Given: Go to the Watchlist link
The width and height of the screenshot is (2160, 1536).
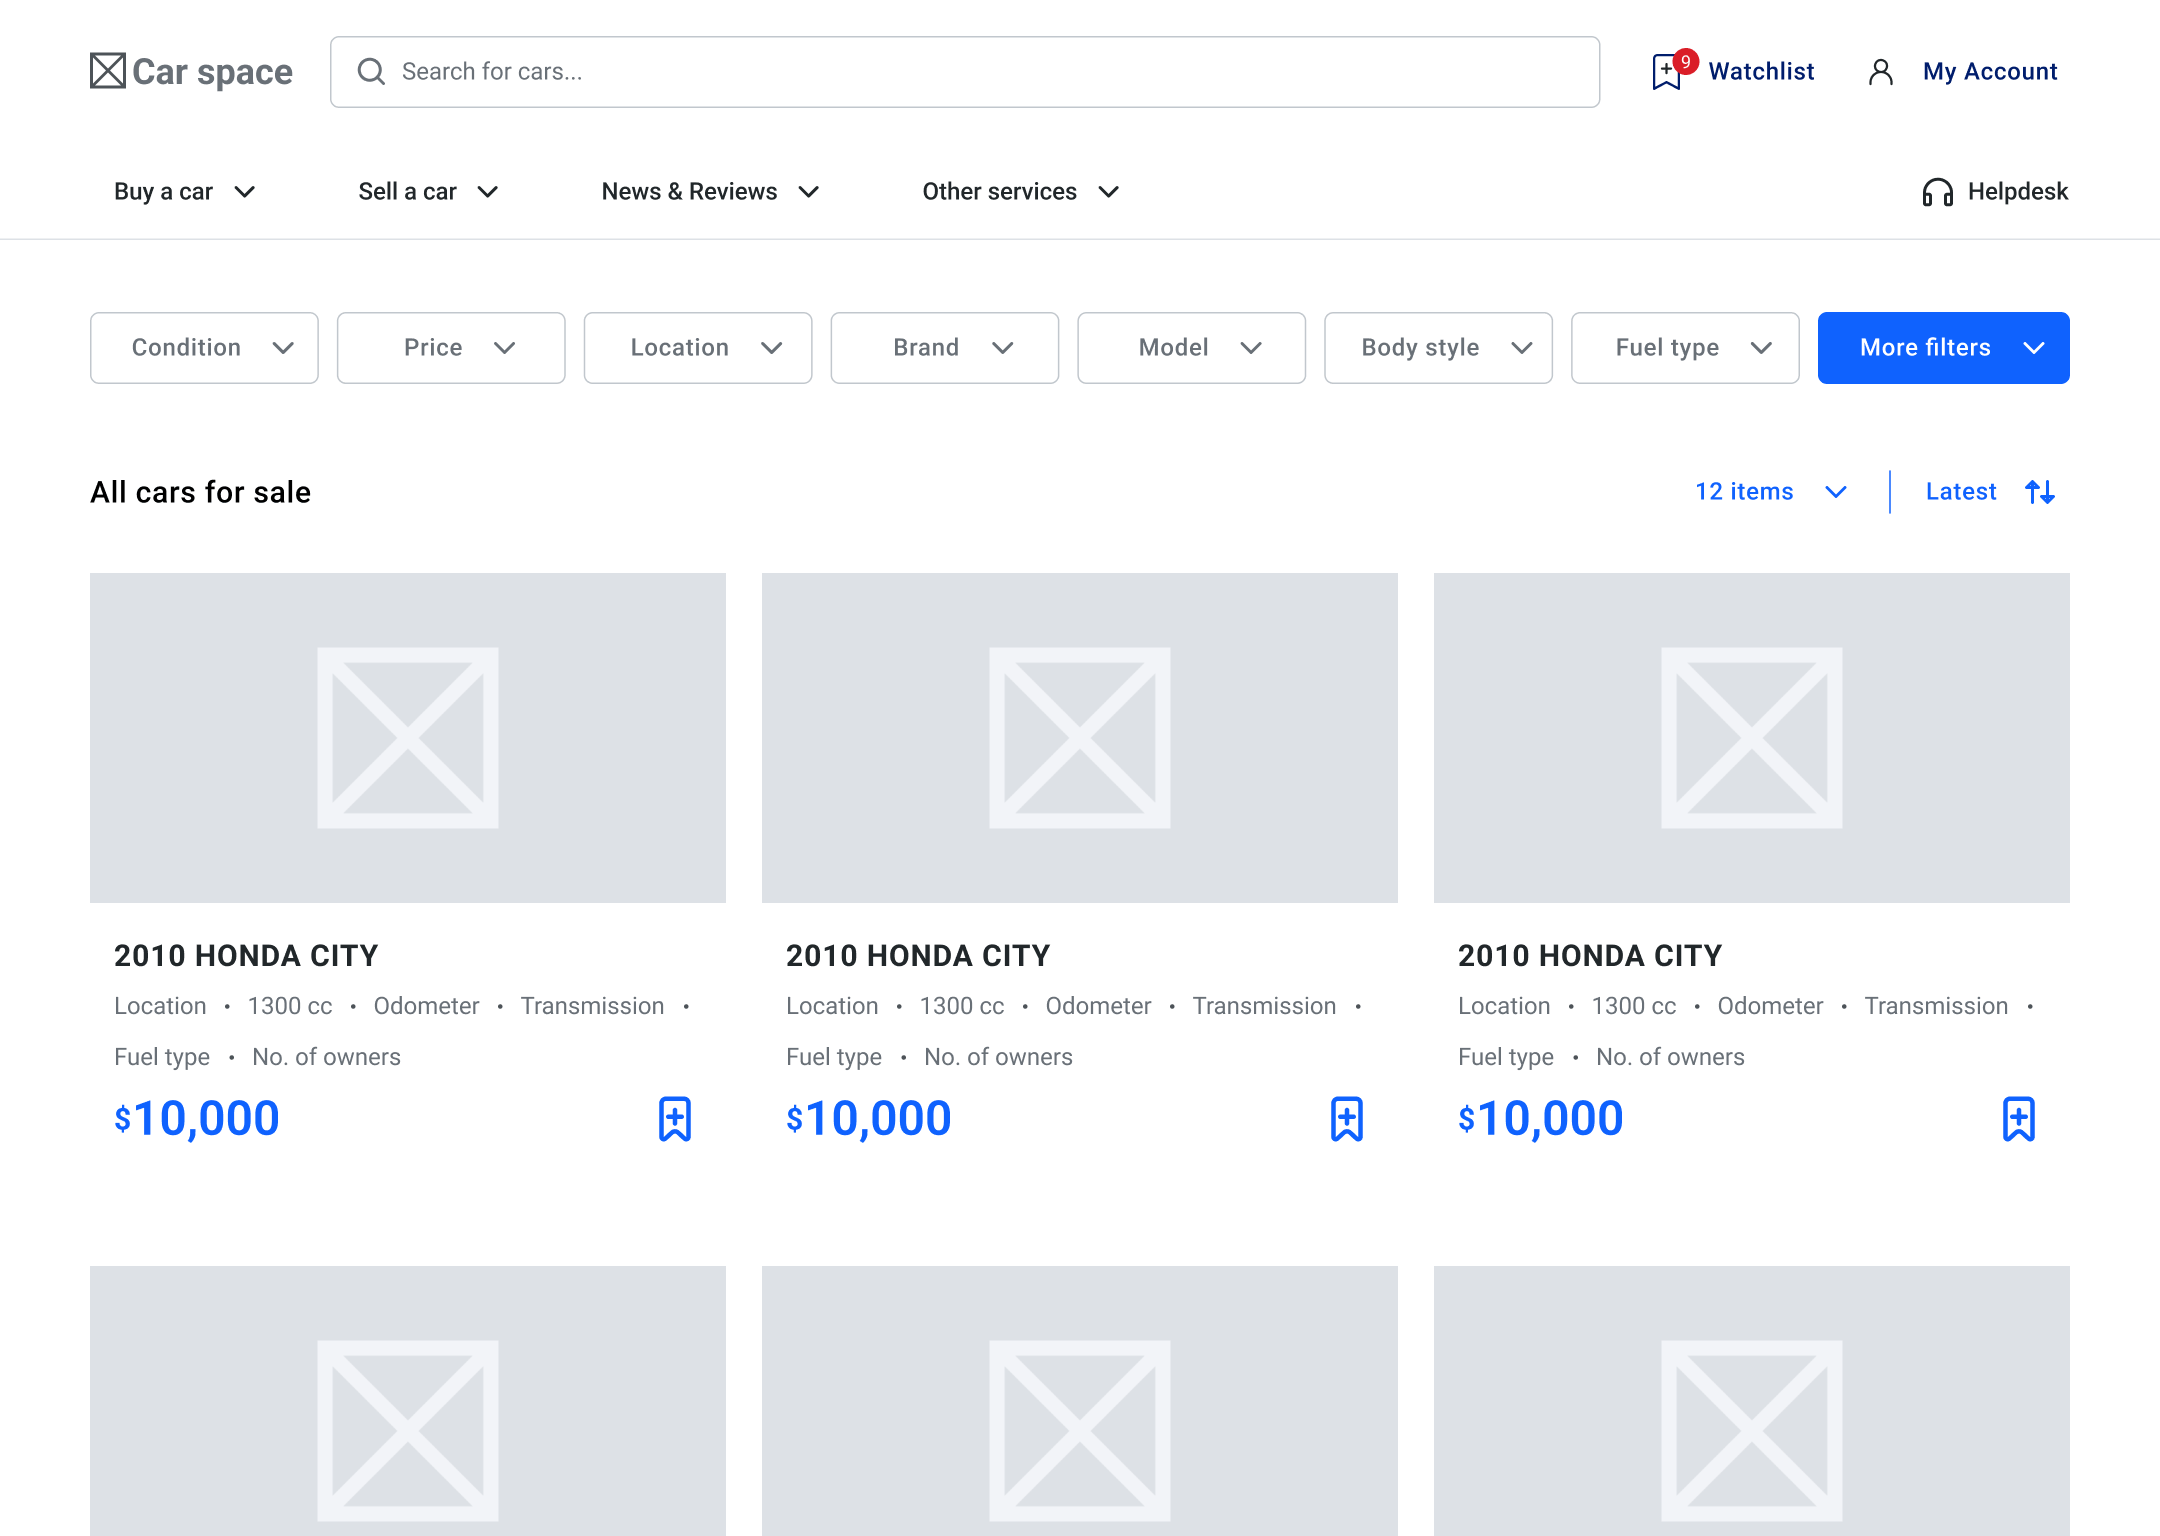Looking at the screenshot, I should point(1761,72).
